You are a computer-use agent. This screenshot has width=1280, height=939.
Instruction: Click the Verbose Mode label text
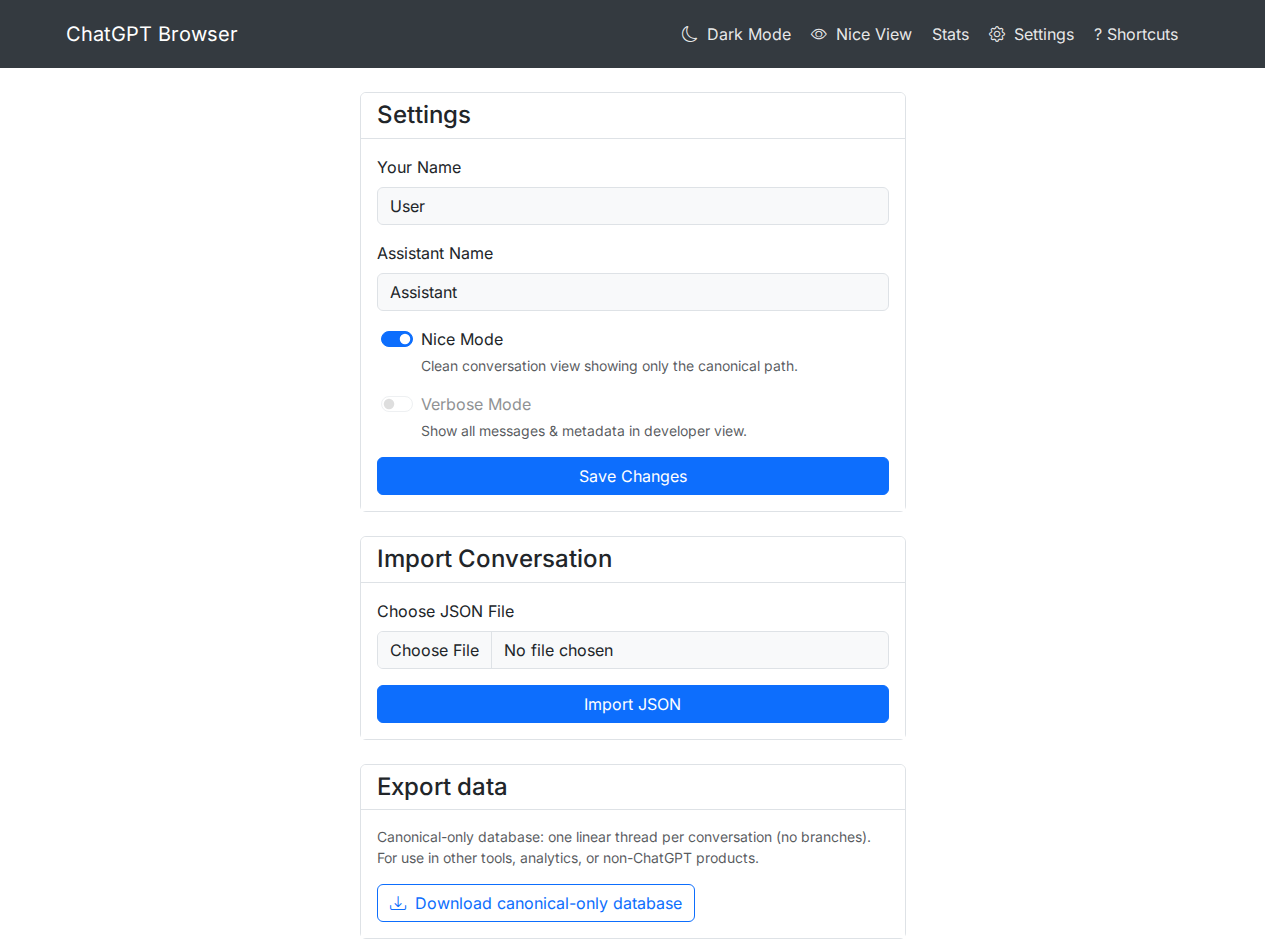click(x=476, y=404)
